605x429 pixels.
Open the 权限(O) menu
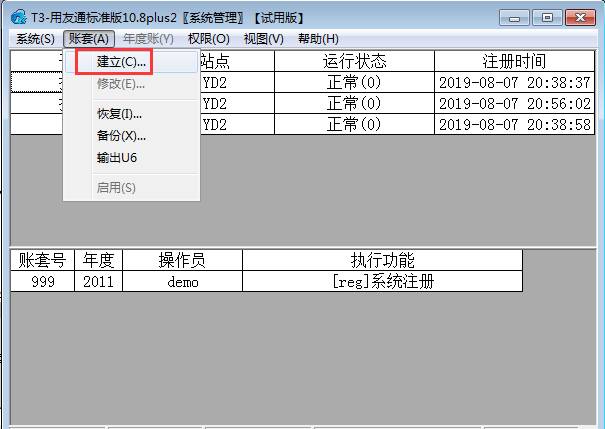pyautogui.click(x=209, y=39)
